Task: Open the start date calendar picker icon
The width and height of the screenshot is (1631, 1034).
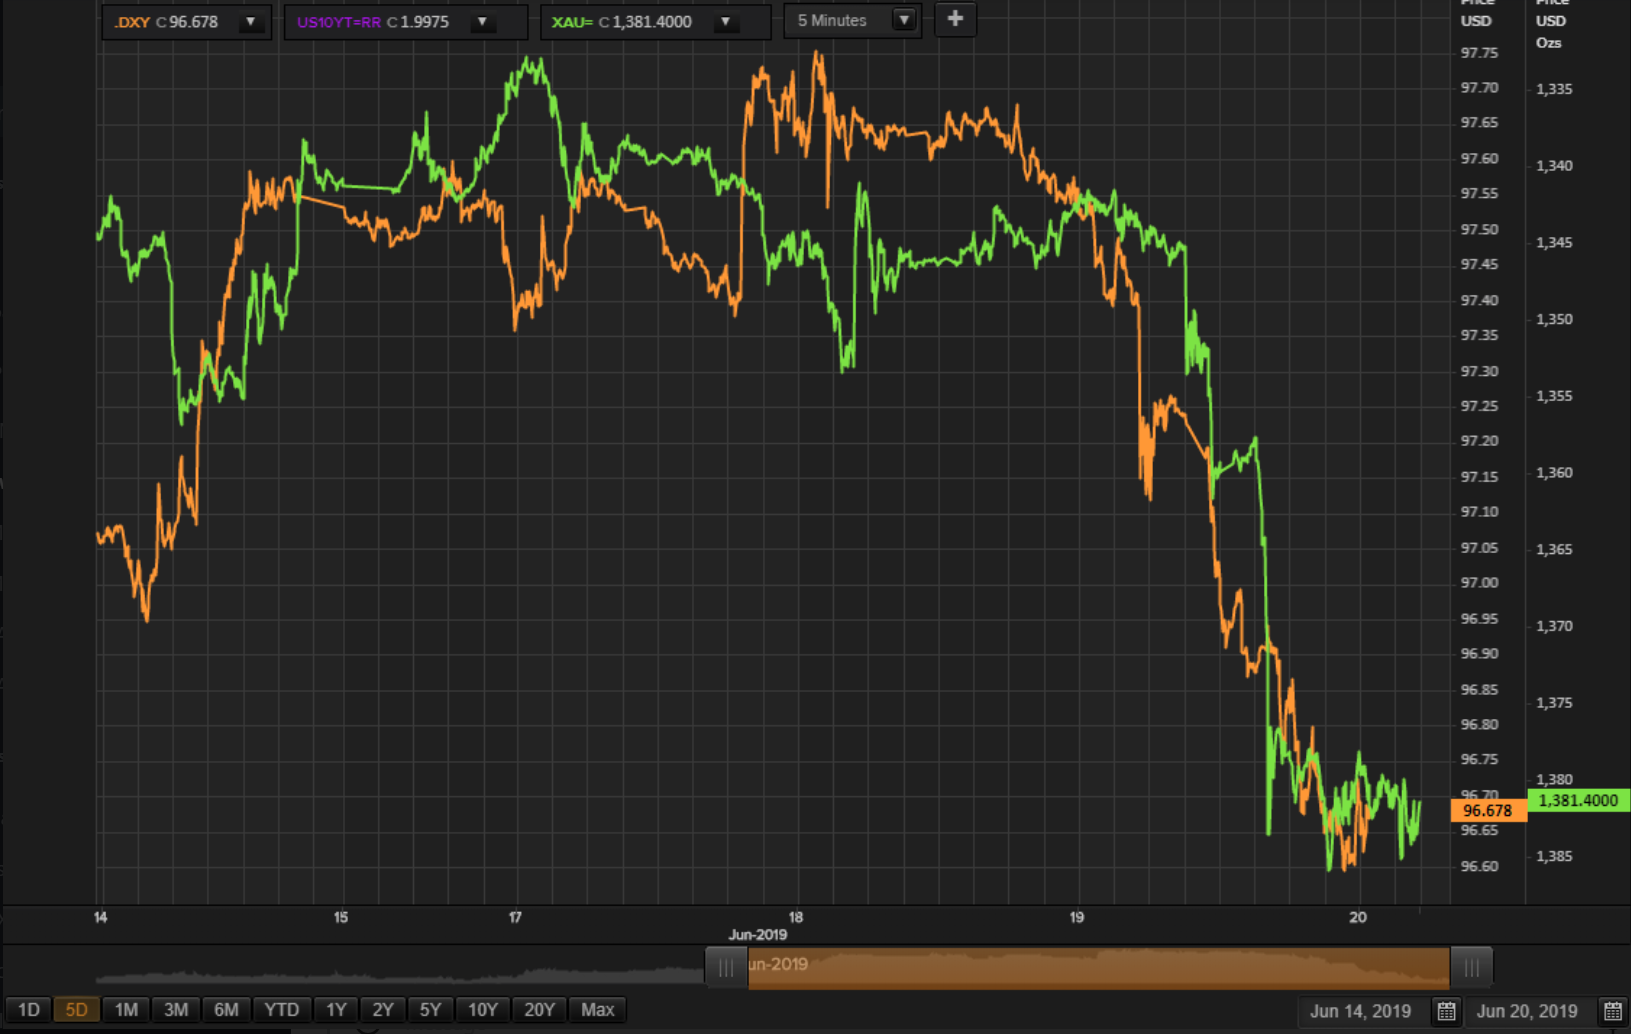Action: coord(1446,1011)
